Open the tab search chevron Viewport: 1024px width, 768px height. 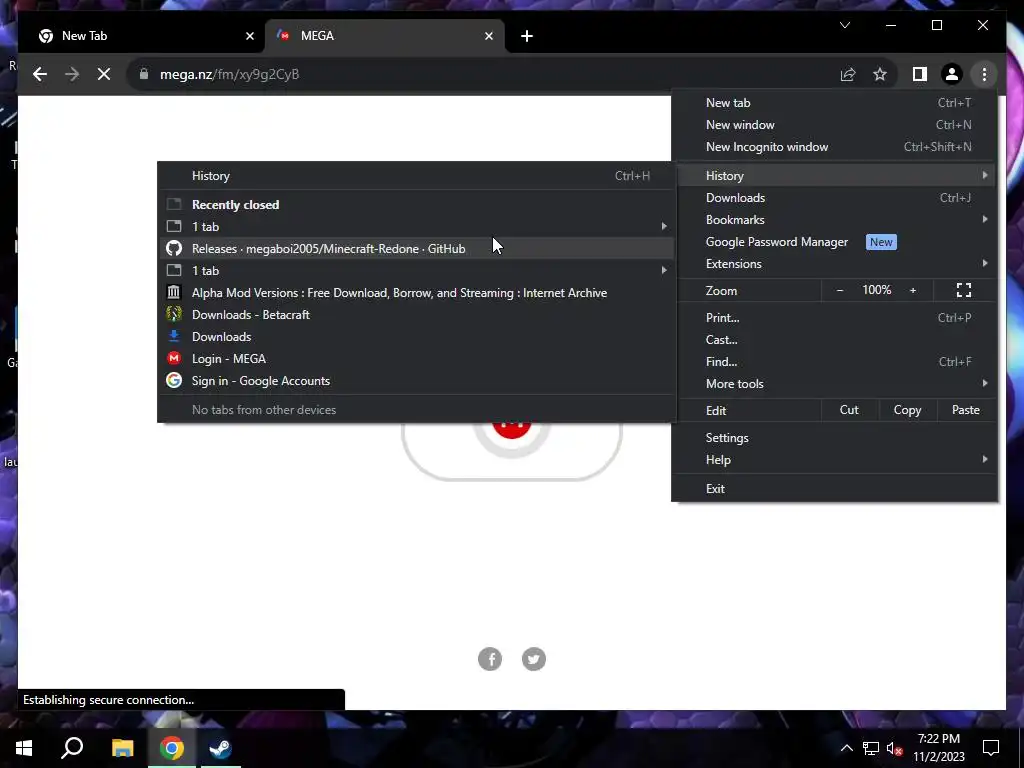(844, 25)
